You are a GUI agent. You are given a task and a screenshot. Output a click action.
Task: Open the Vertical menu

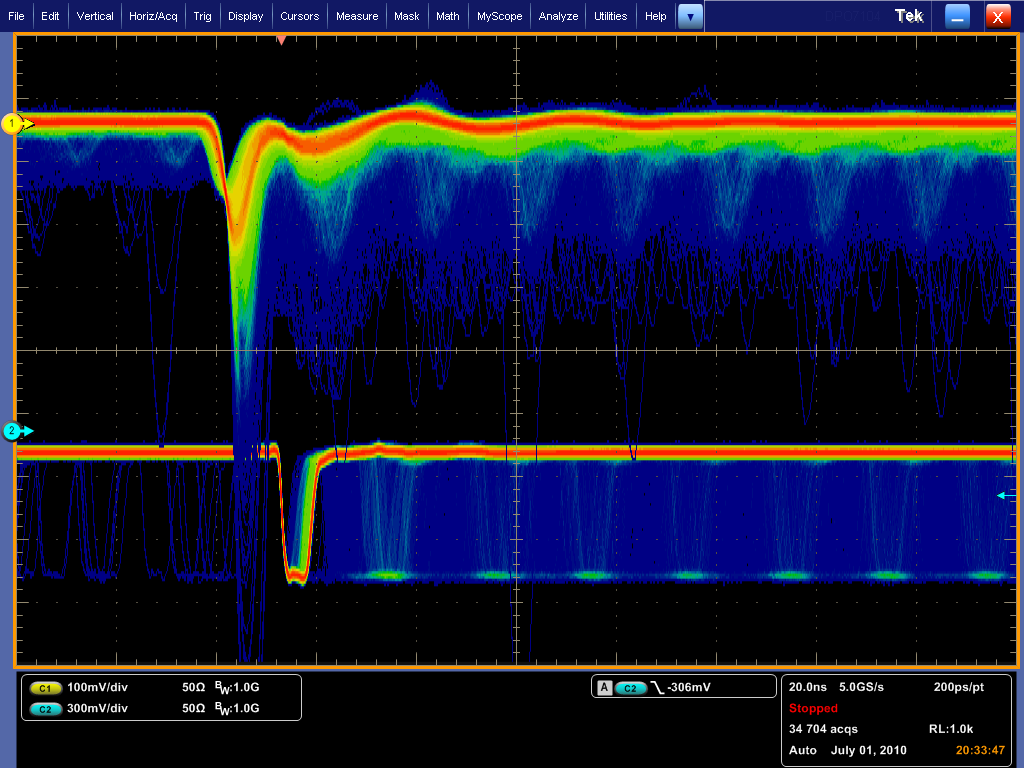coord(95,16)
